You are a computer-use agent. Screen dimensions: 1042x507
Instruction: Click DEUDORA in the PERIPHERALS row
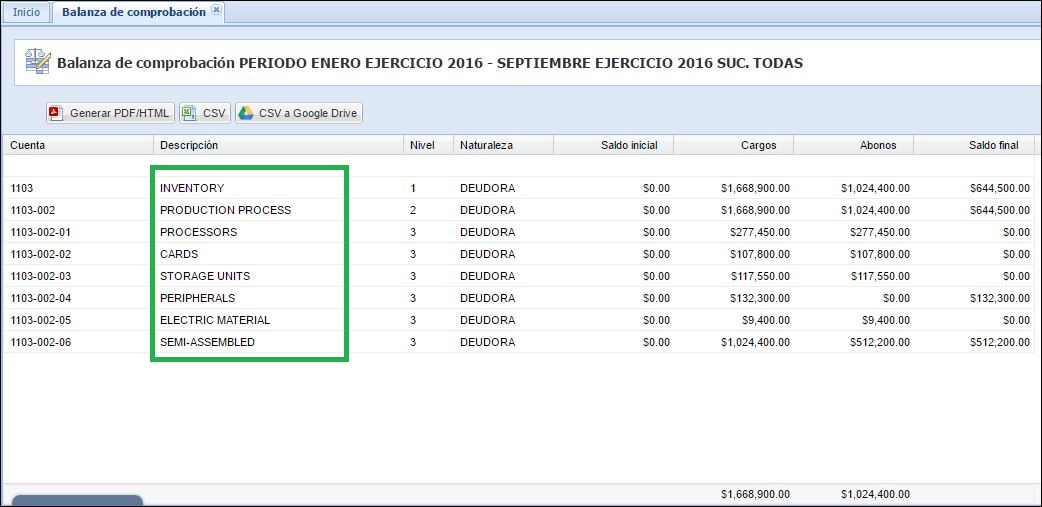(487, 298)
